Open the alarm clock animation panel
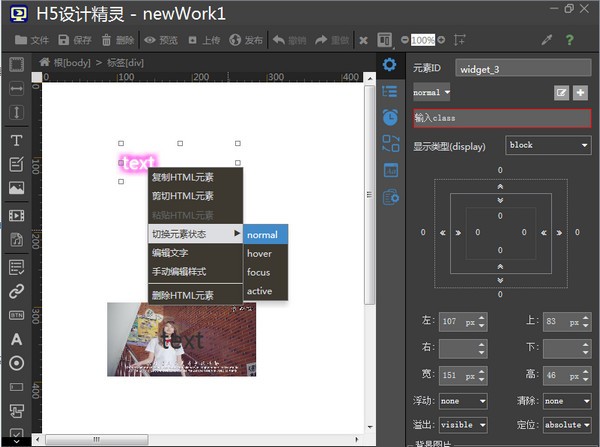600x447 pixels. [390, 117]
